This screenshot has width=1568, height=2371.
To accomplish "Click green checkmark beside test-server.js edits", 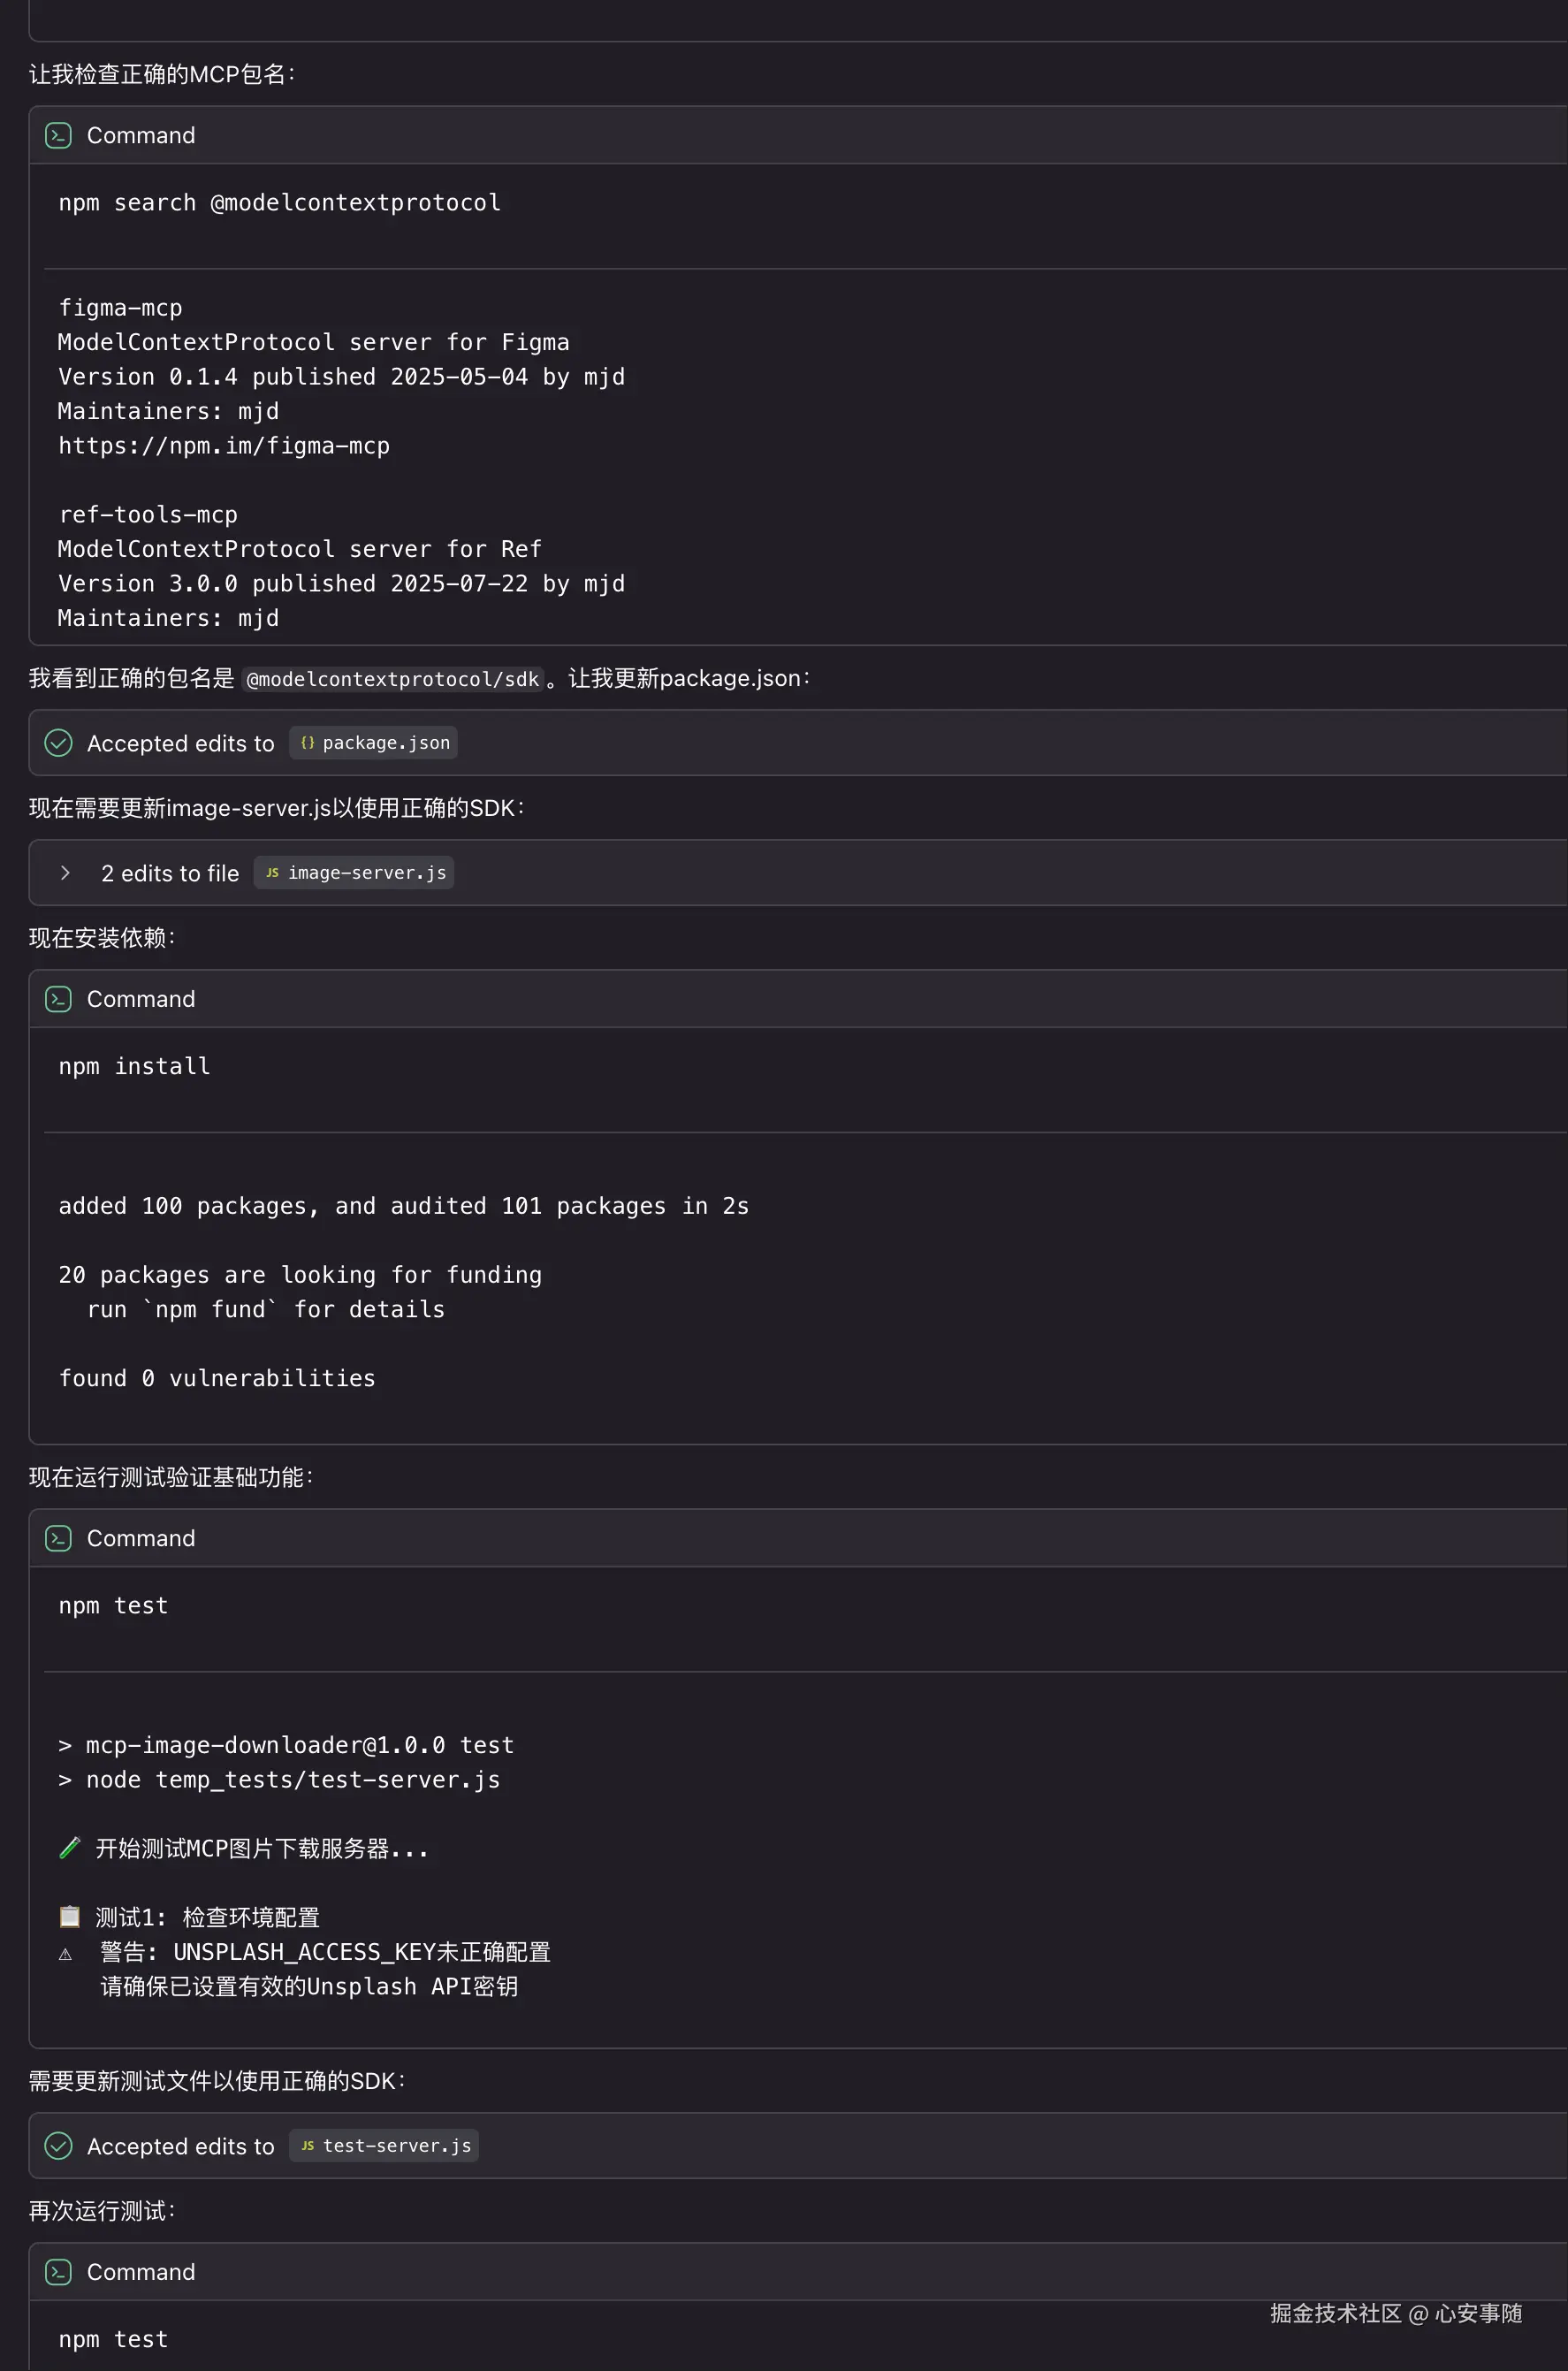I will click(58, 2146).
